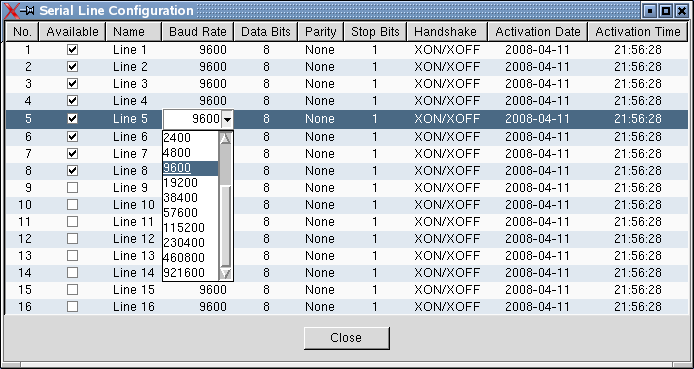Viewport: 694px width, 369px height.
Task: Click Stop Bits 1 cell for Line 14
Action: [x=375, y=273]
